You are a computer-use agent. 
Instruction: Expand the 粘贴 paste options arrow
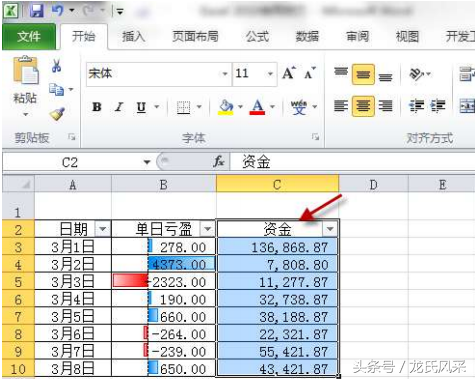[25, 115]
